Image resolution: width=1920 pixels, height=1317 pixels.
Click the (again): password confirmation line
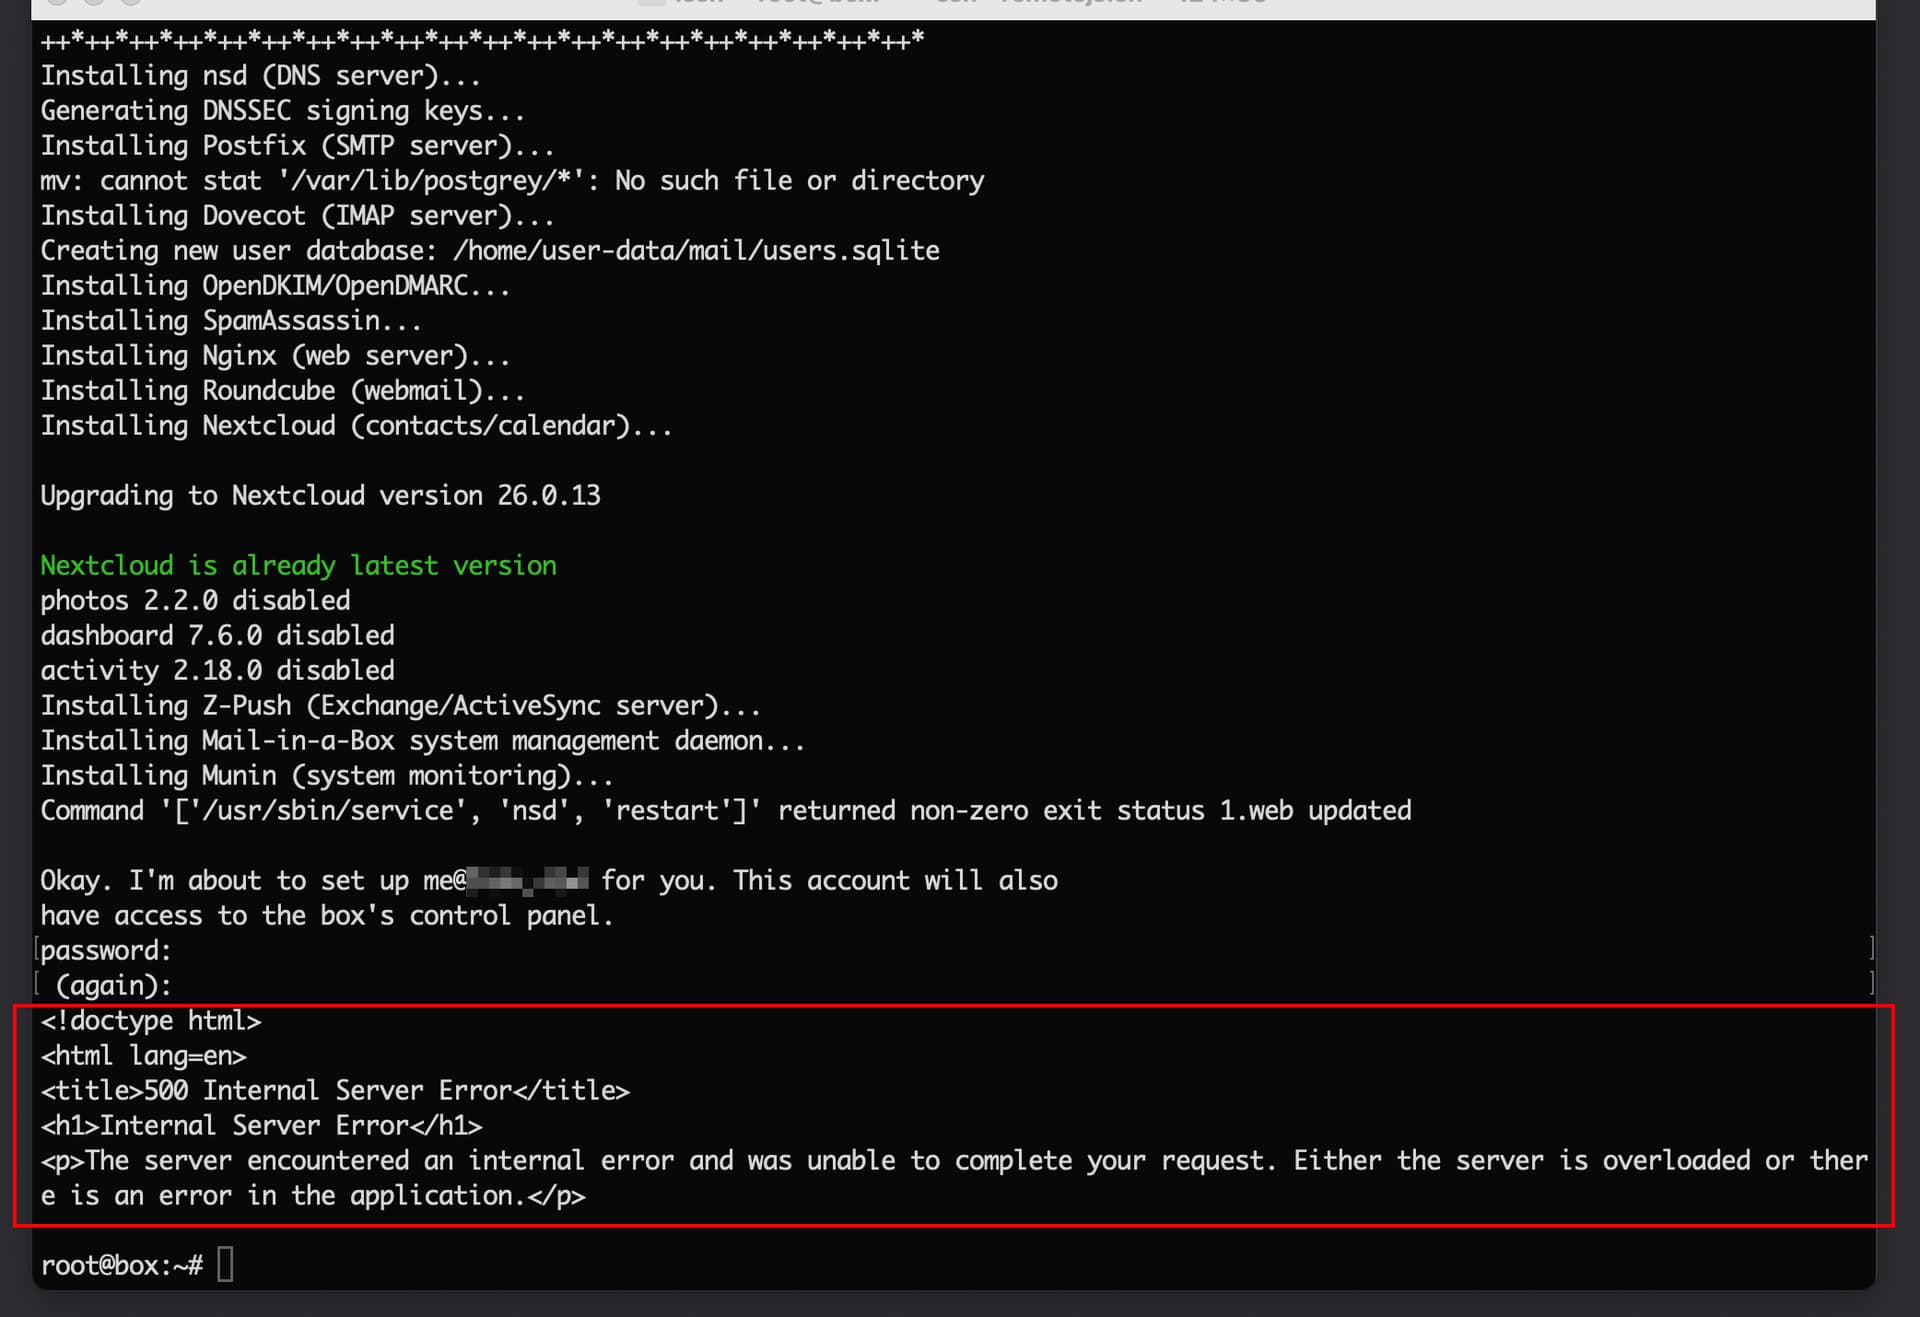tap(113, 986)
